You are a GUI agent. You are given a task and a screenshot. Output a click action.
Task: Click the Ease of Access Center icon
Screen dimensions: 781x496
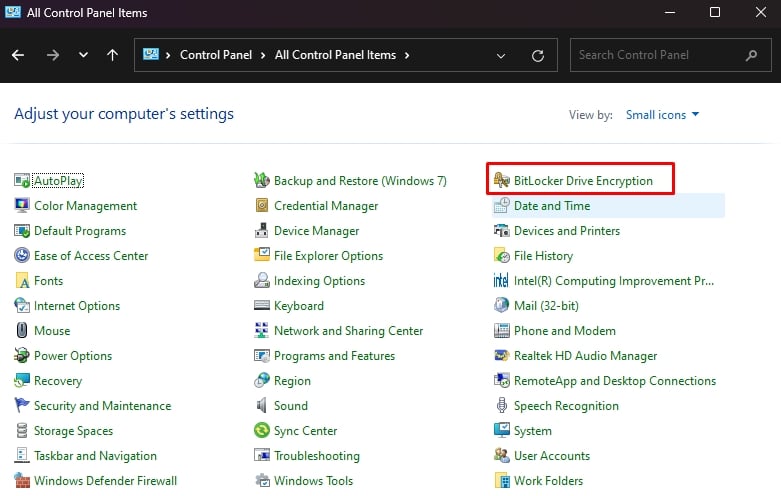22,255
